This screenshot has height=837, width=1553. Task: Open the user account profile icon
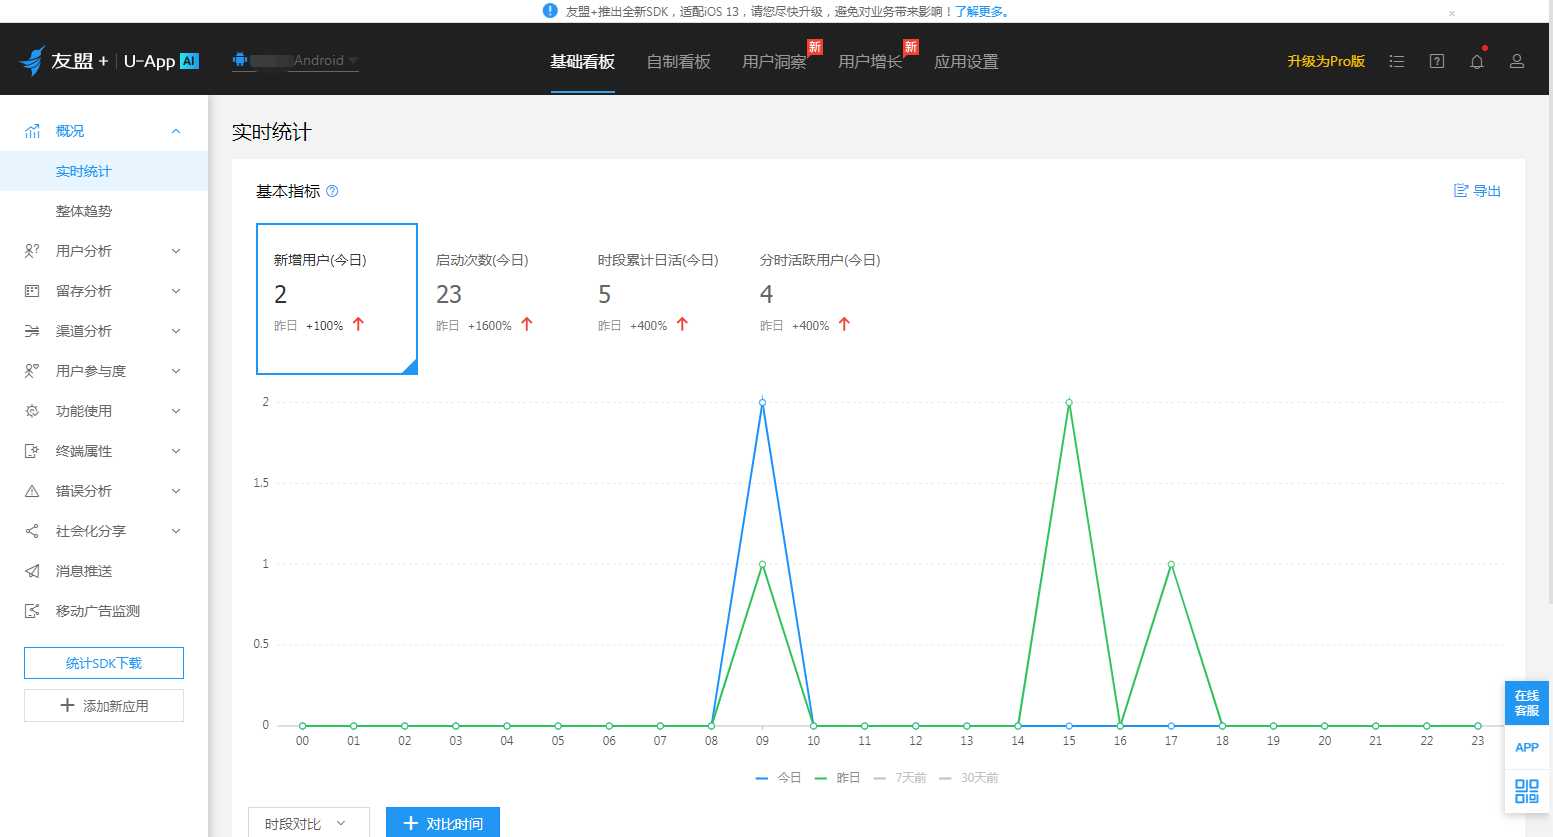click(x=1517, y=61)
